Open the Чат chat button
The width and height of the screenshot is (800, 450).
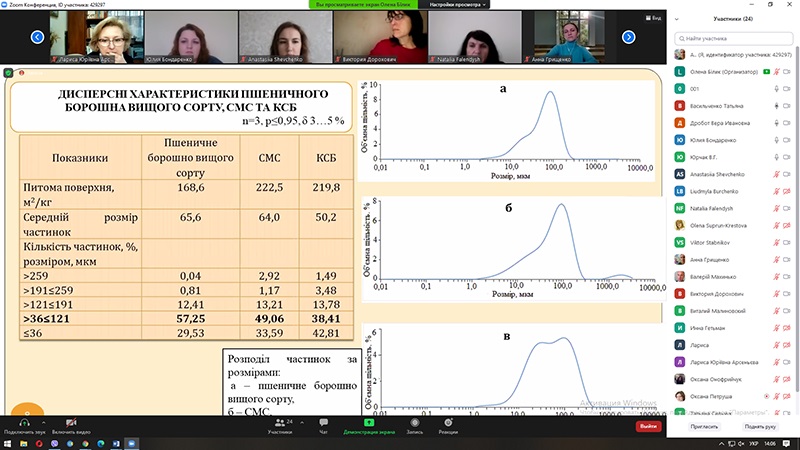click(323, 426)
